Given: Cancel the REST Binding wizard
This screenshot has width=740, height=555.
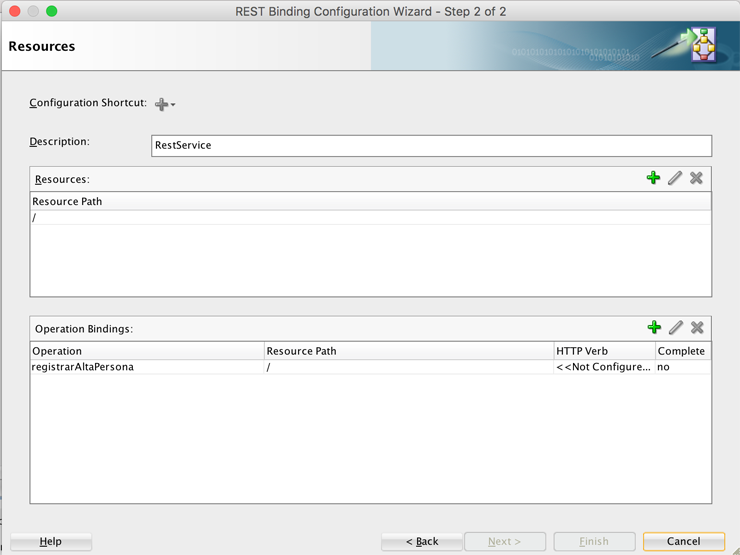Looking at the screenshot, I should coord(684,541).
